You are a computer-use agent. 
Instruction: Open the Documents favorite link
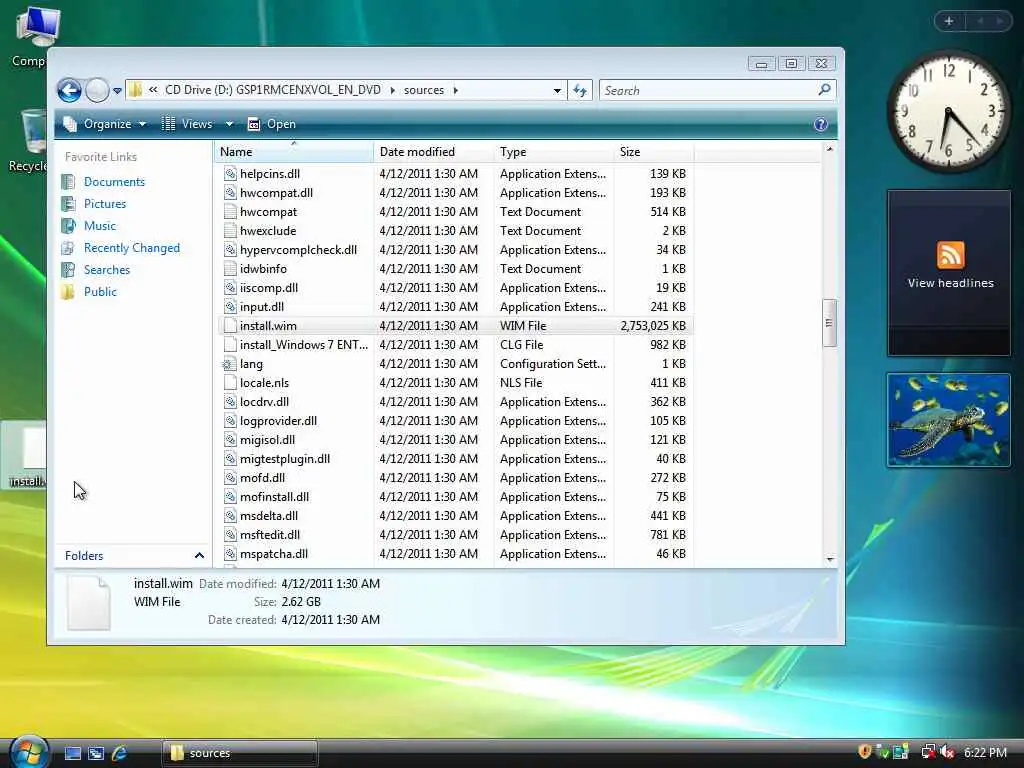point(114,182)
